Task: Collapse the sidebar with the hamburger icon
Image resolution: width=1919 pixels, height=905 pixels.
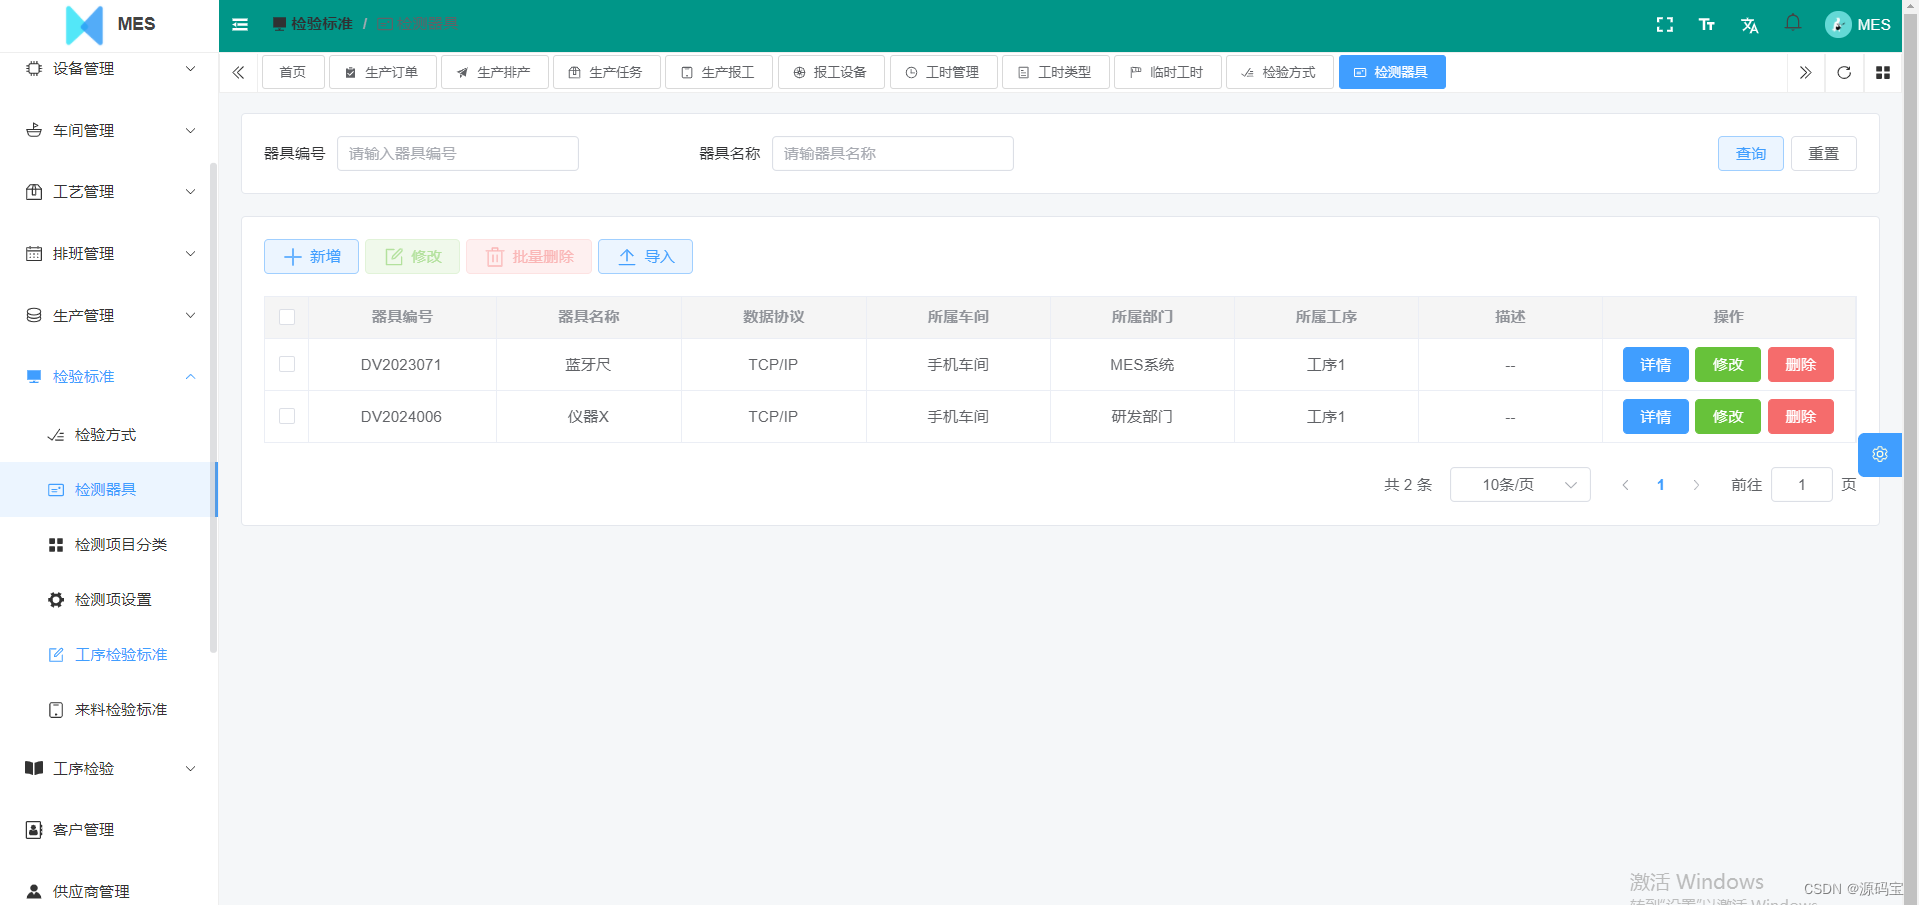Action: pos(239,24)
